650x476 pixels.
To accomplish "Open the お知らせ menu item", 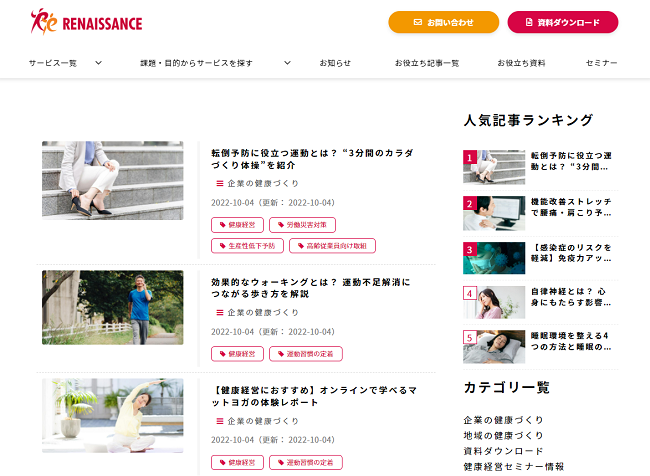I will coord(335,63).
